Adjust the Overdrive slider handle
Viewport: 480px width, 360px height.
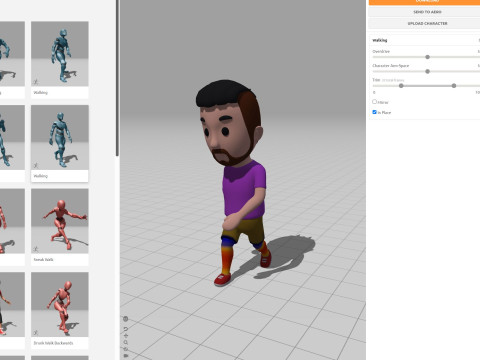click(427, 57)
